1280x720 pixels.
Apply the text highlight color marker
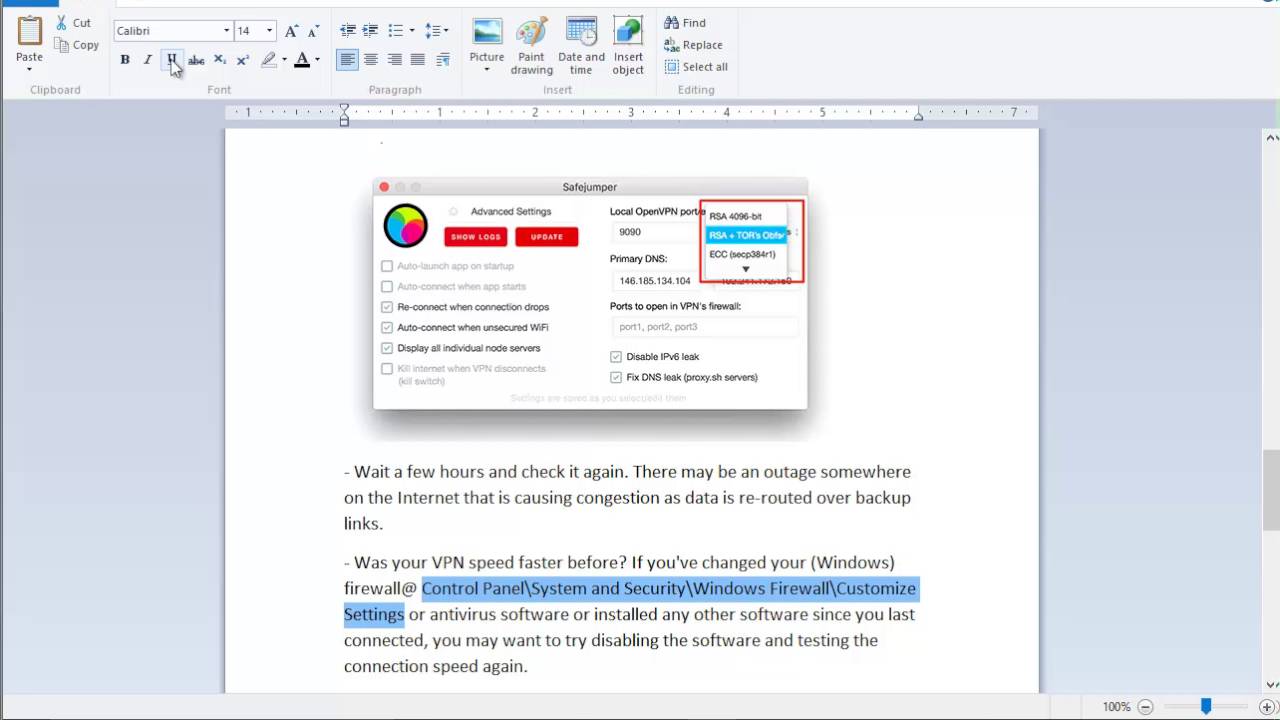pos(268,60)
